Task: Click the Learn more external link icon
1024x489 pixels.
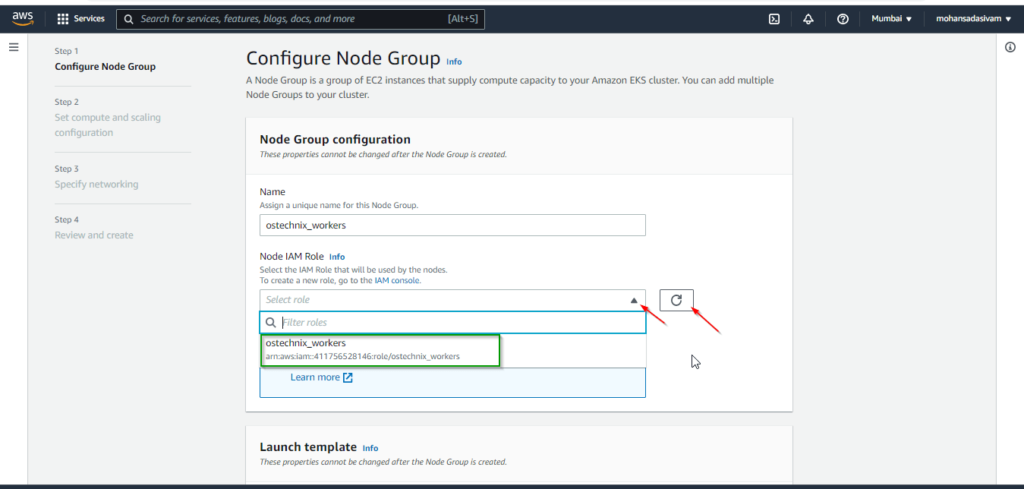Action: 348,377
